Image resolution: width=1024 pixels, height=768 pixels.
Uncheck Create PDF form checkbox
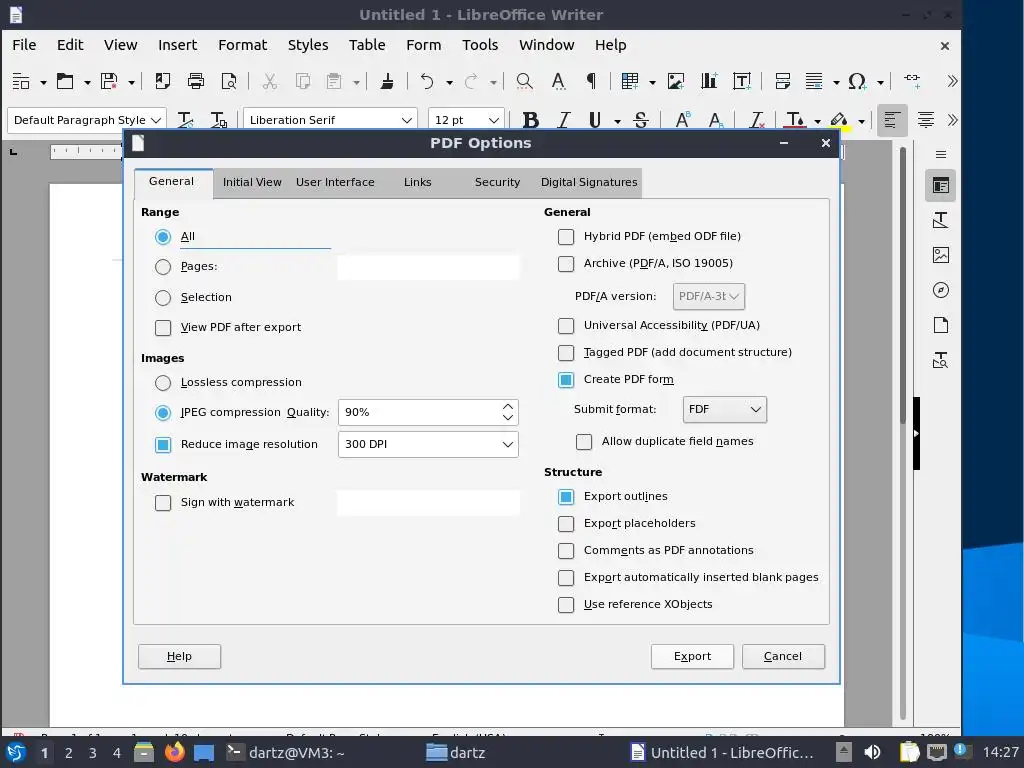(x=566, y=380)
